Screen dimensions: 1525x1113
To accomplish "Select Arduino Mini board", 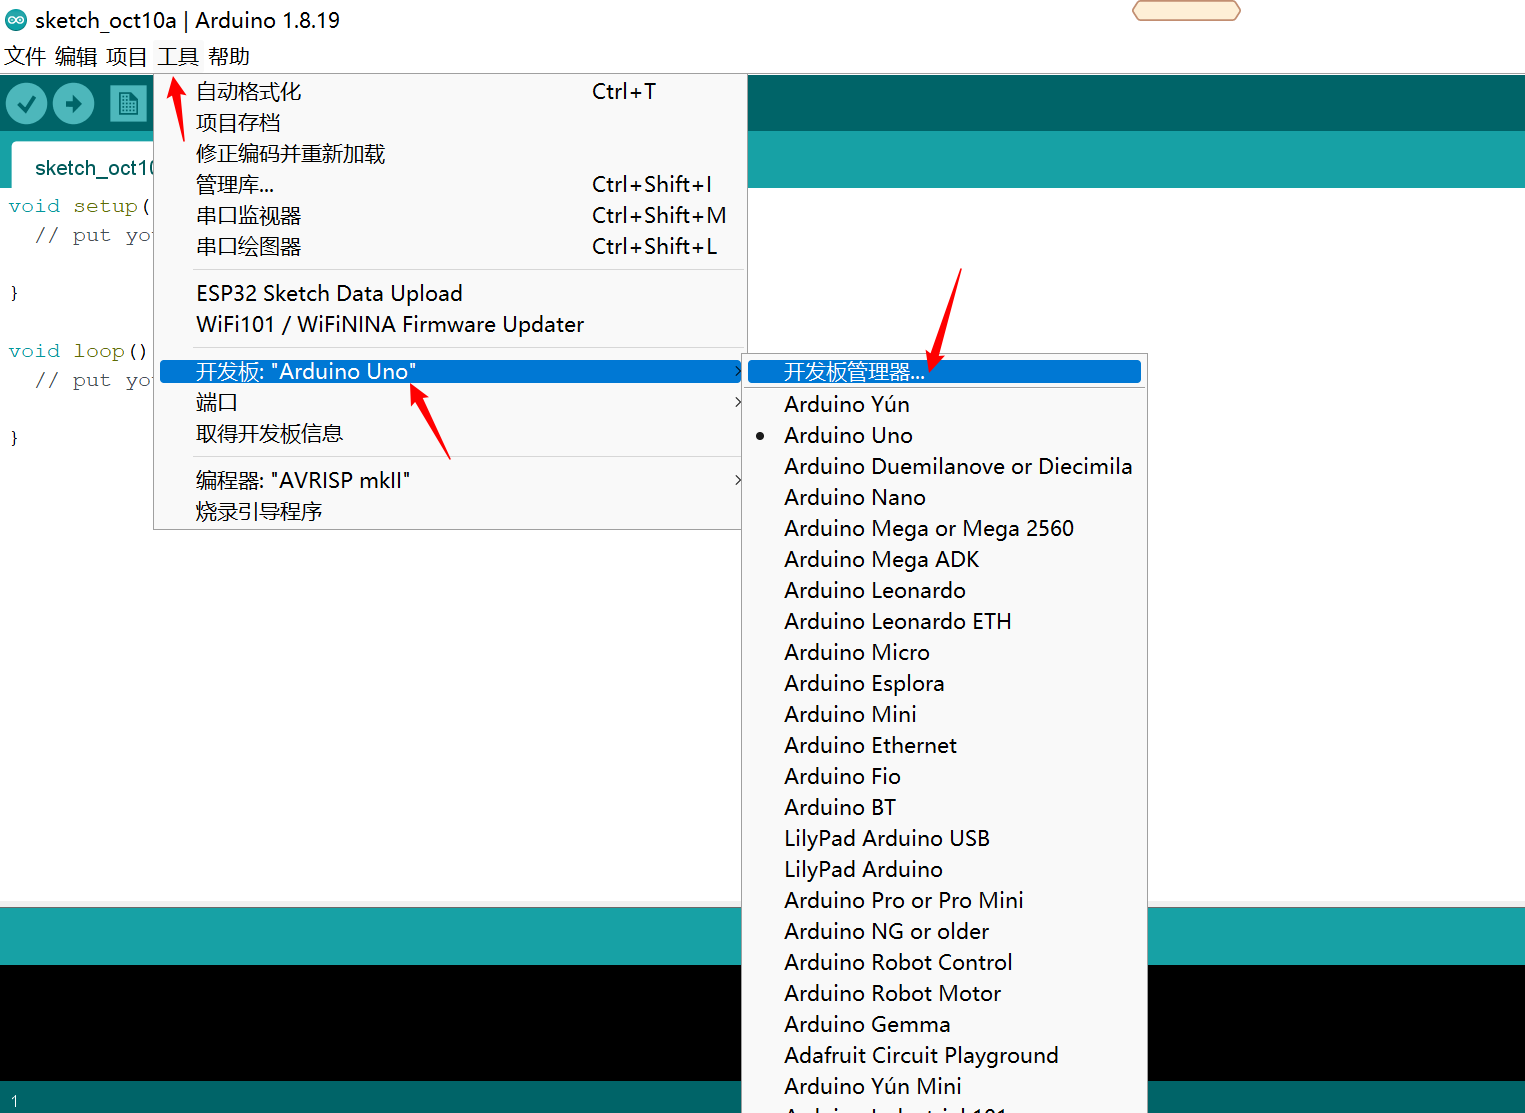I will [x=944, y=714].
